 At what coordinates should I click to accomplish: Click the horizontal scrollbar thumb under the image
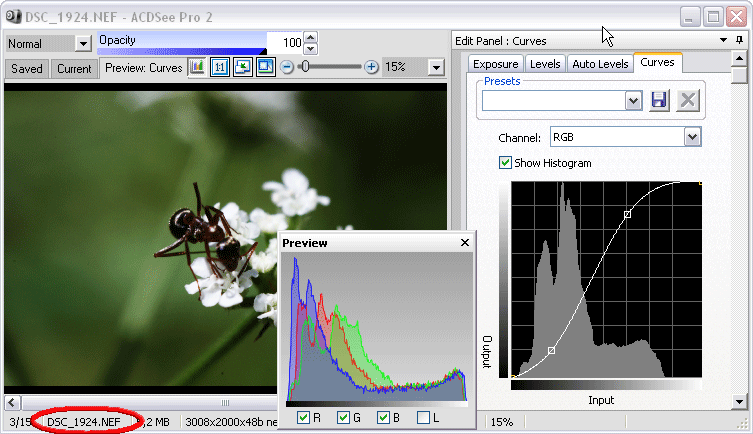pos(149,402)
